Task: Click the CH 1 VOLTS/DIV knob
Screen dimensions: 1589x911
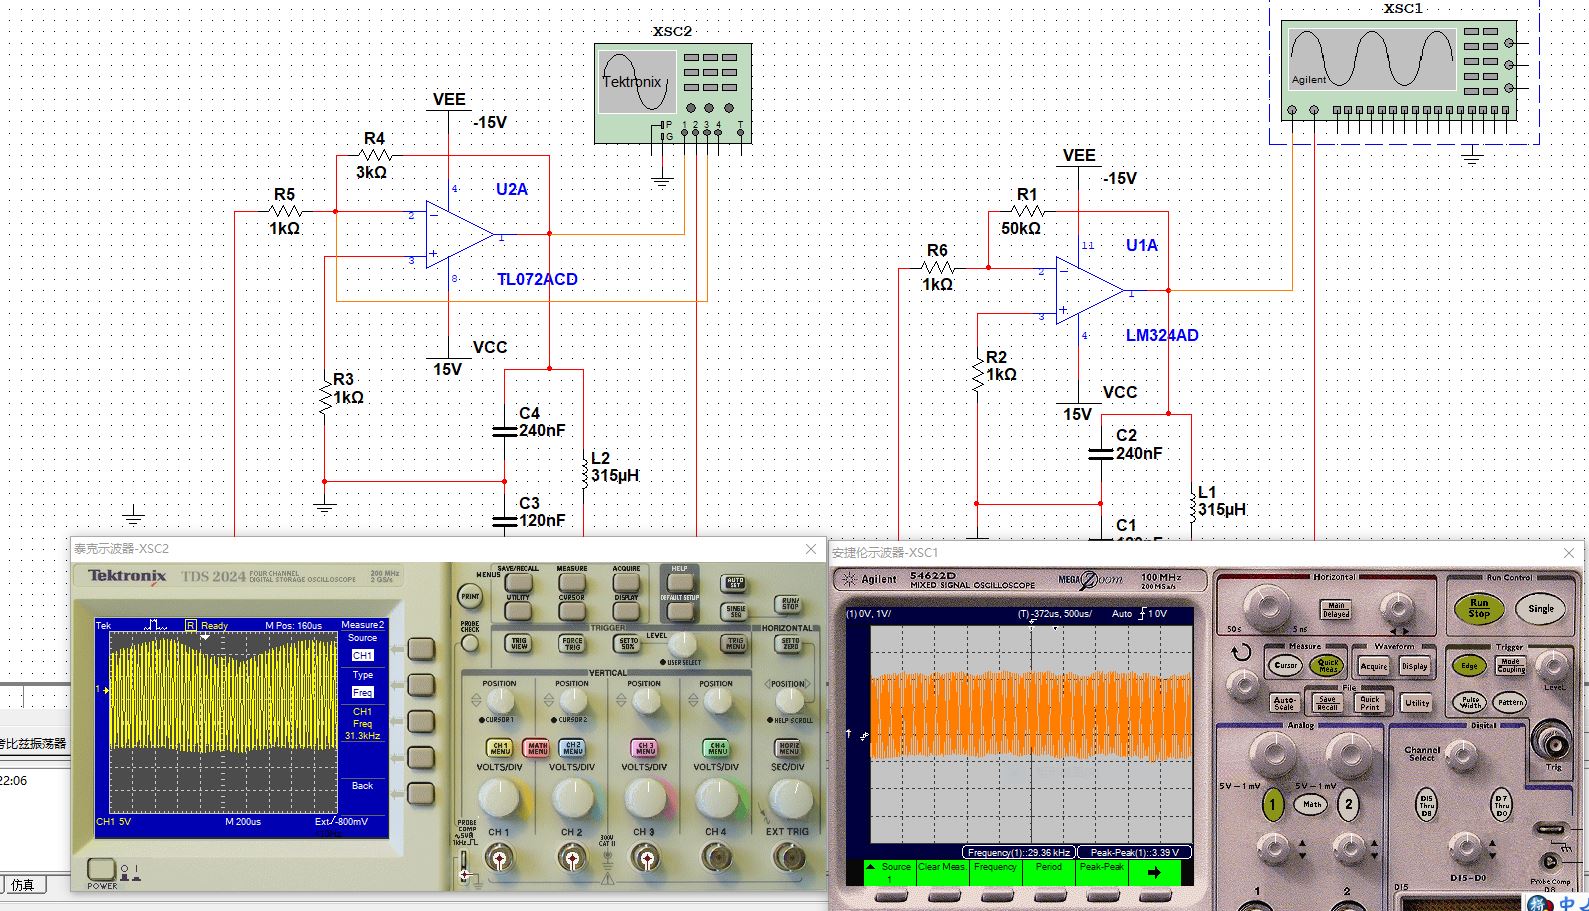Action: pos(499,798)
